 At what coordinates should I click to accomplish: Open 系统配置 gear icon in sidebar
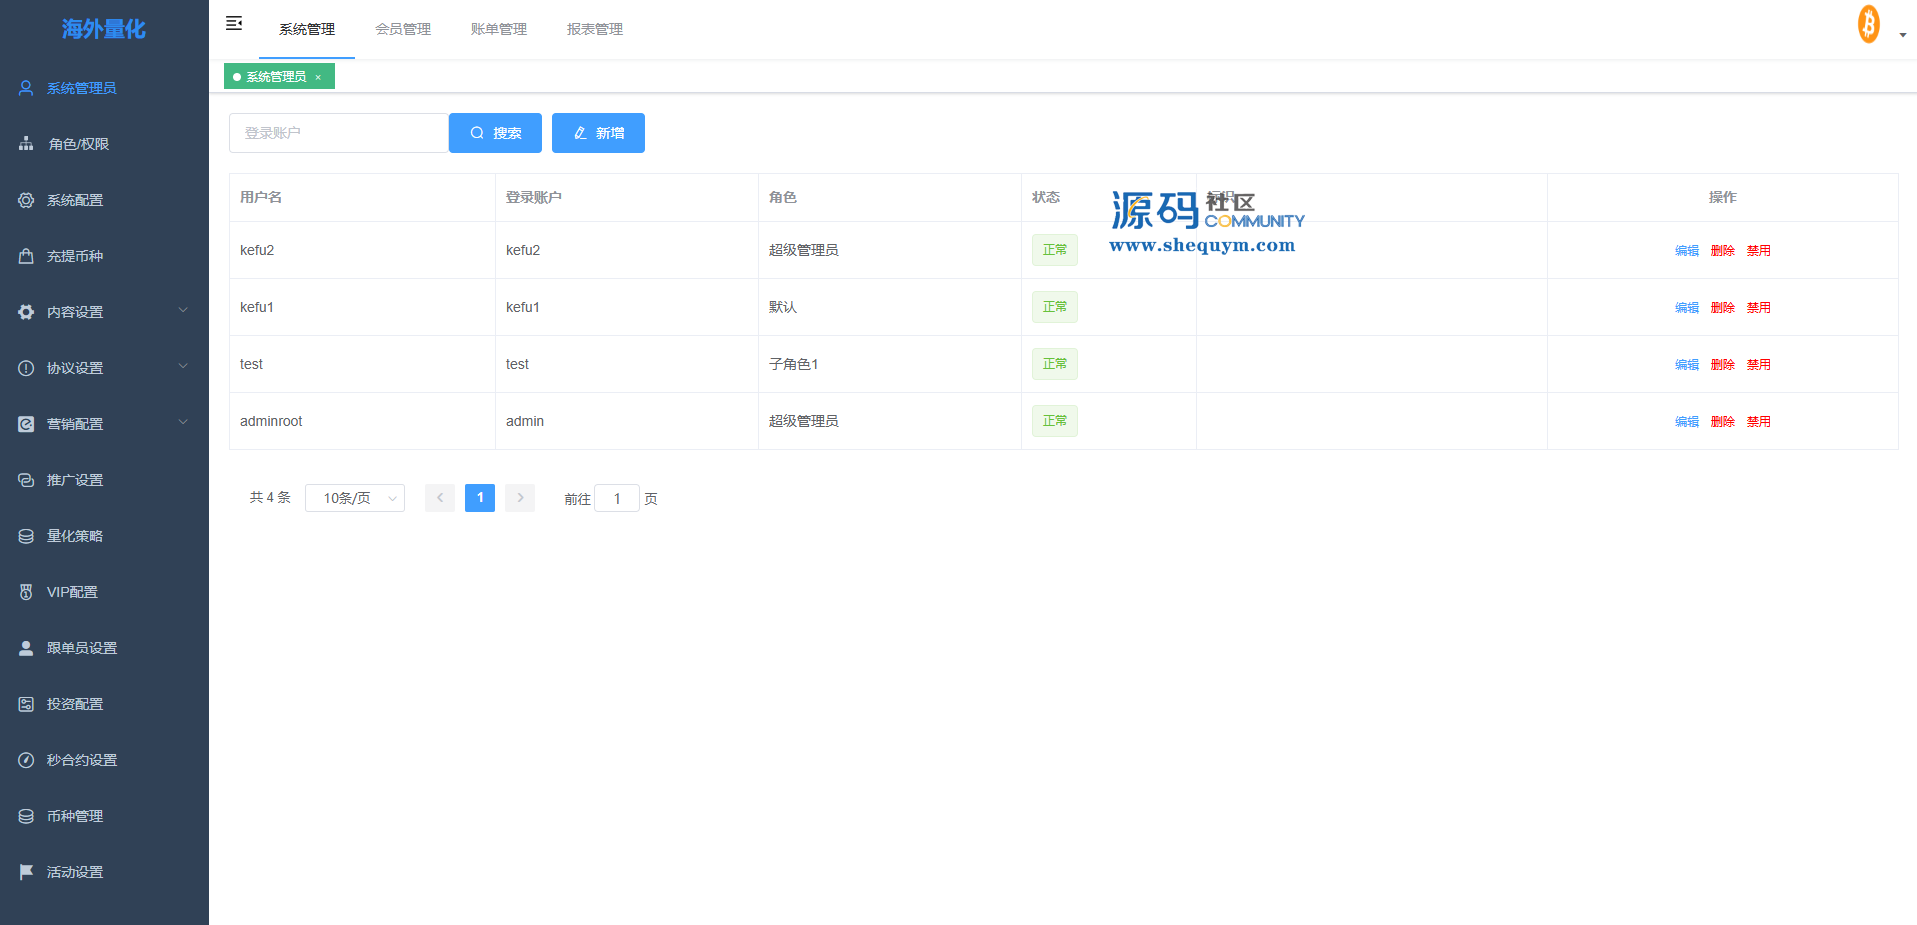click(26, 200)
